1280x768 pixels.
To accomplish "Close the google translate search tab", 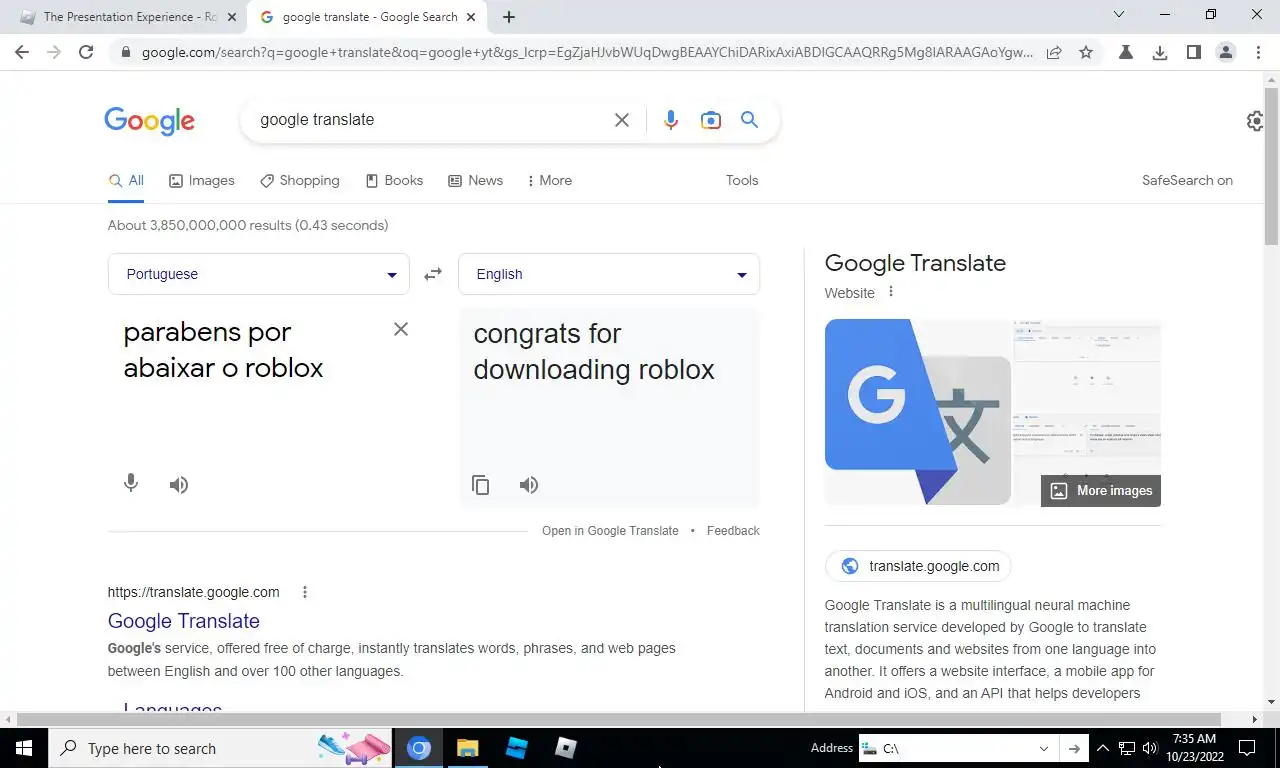I will pyautogui.click(x=472, y=17).
